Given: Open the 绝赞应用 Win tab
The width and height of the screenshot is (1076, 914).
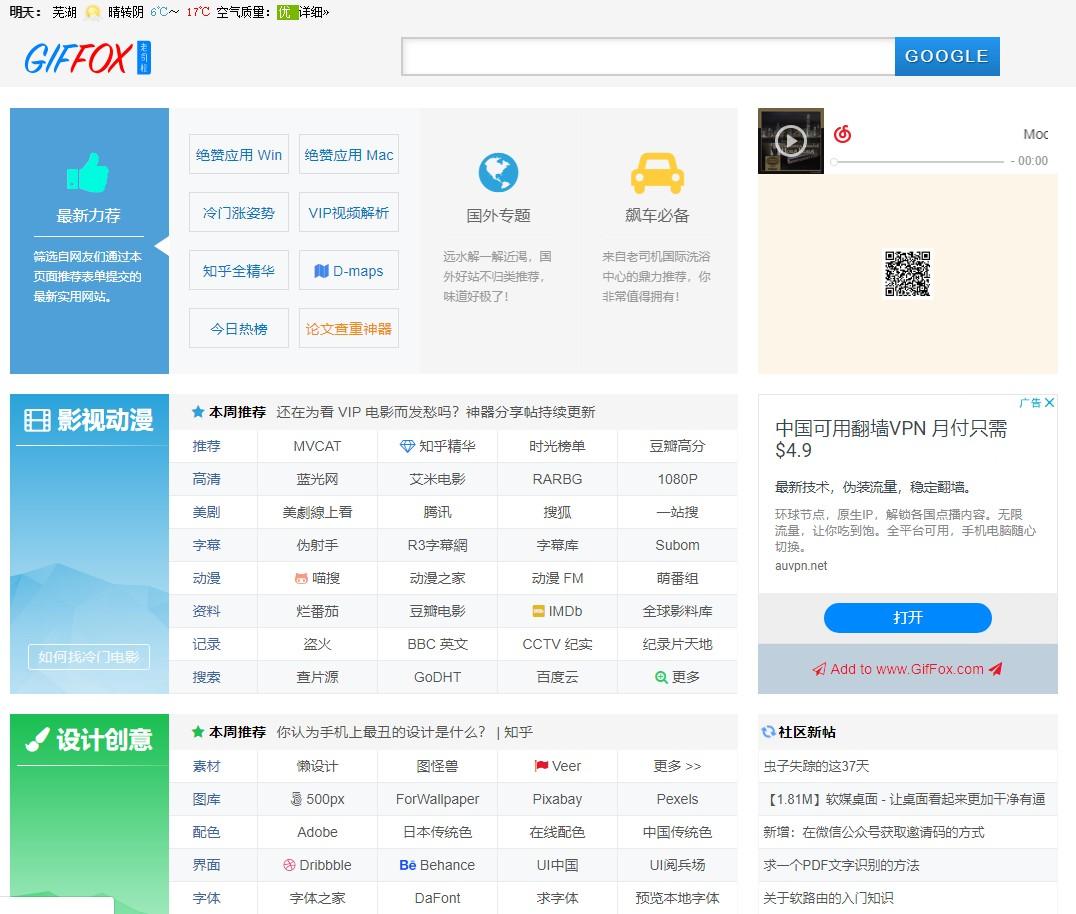Looking at the screenshot, I should 239,155.
